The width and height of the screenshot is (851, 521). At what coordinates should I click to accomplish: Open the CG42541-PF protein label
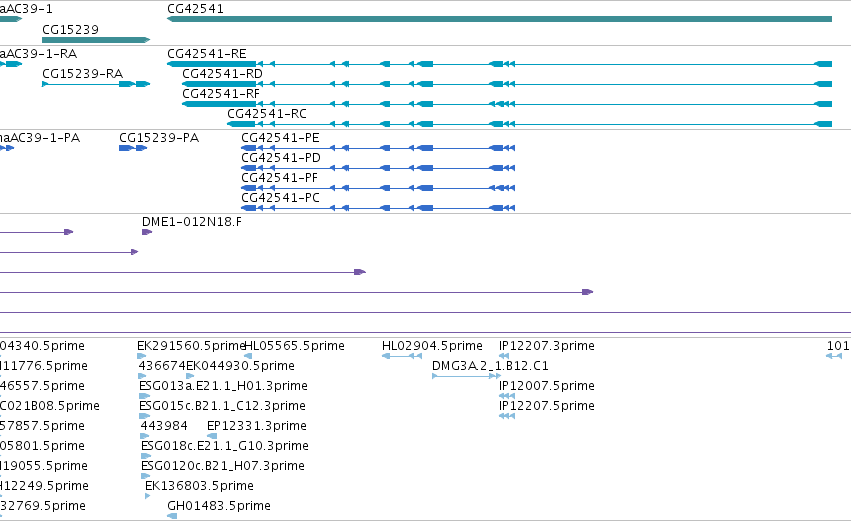tap(280, 178)
